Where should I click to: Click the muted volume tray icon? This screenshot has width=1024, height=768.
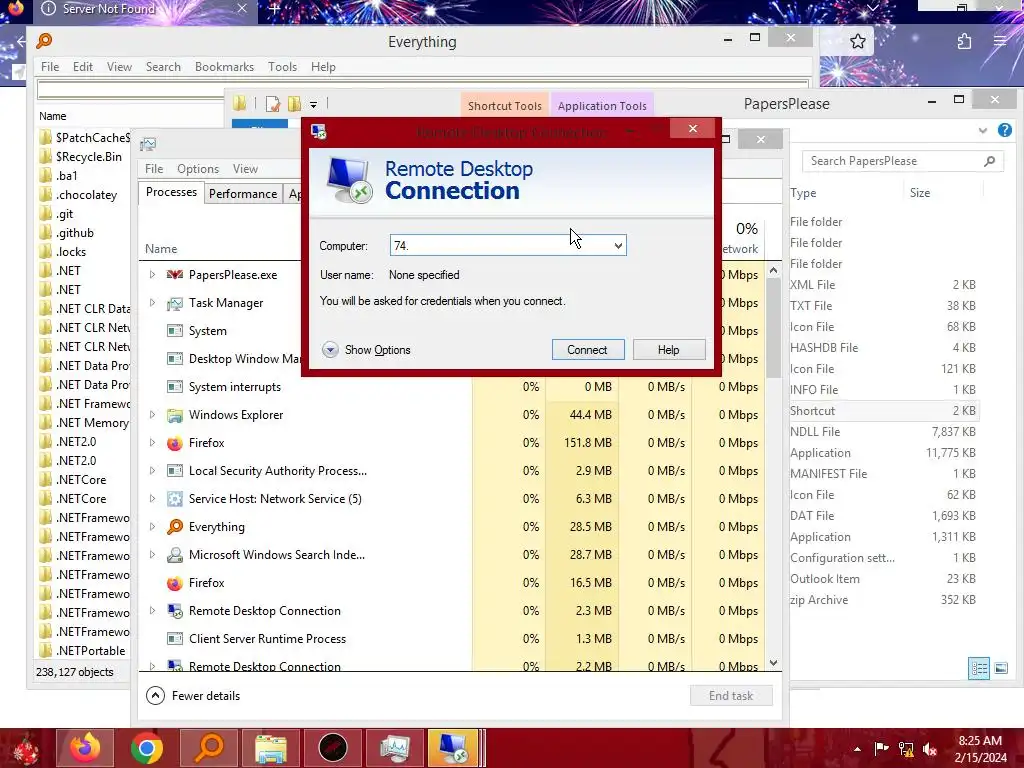coord(930,749)
